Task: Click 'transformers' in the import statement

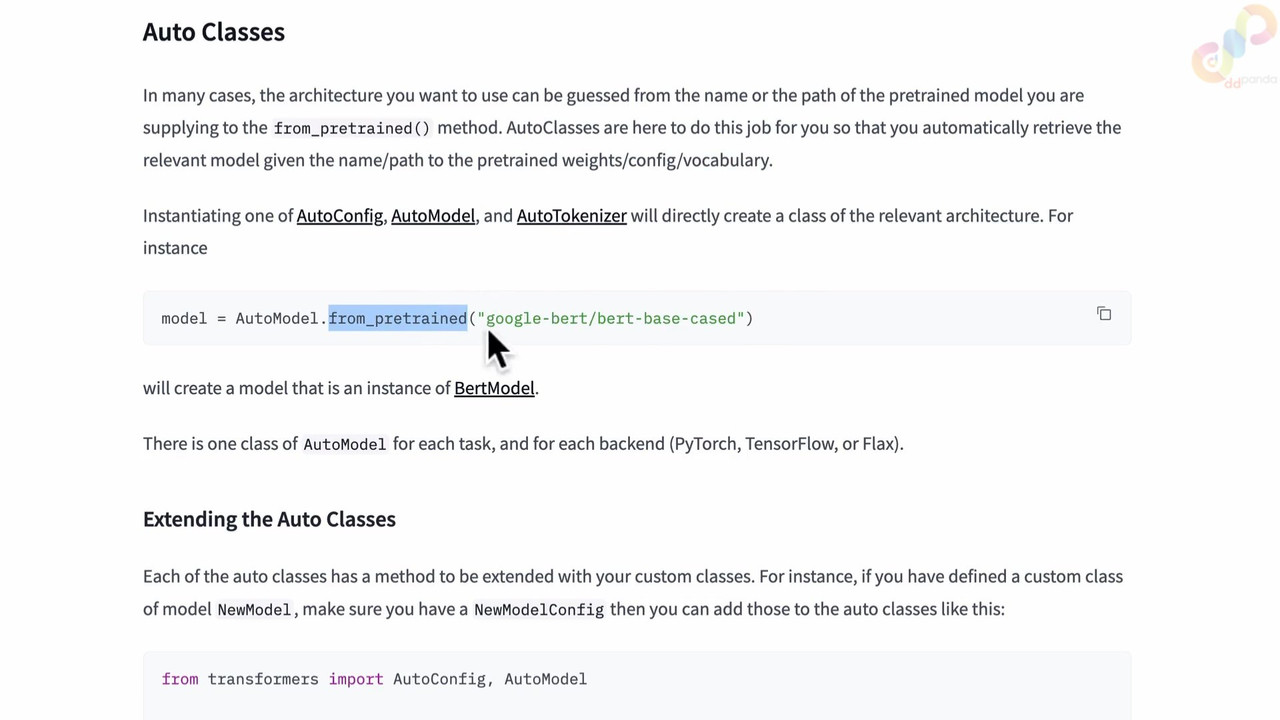Action: pyautogui.click(x=263, y=679)
